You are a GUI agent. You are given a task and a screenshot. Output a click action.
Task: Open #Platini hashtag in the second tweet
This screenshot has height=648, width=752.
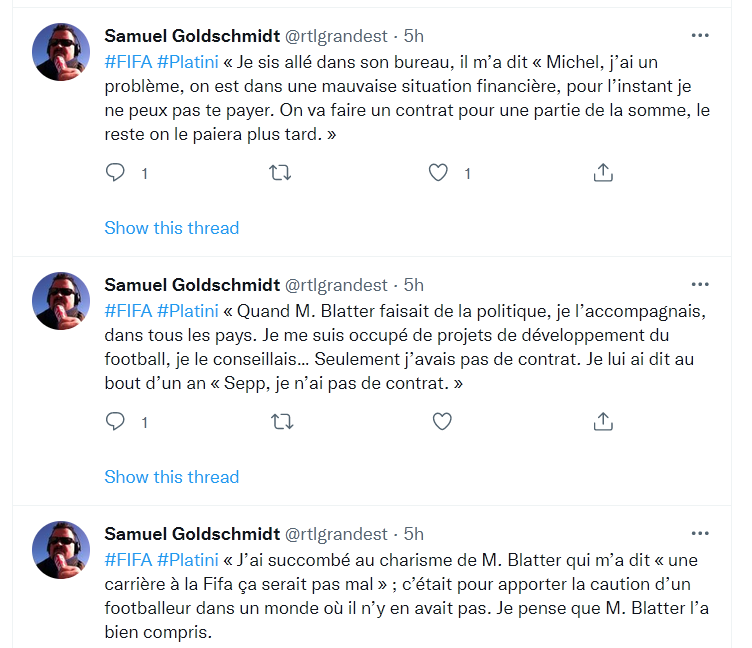pos(188,311)
